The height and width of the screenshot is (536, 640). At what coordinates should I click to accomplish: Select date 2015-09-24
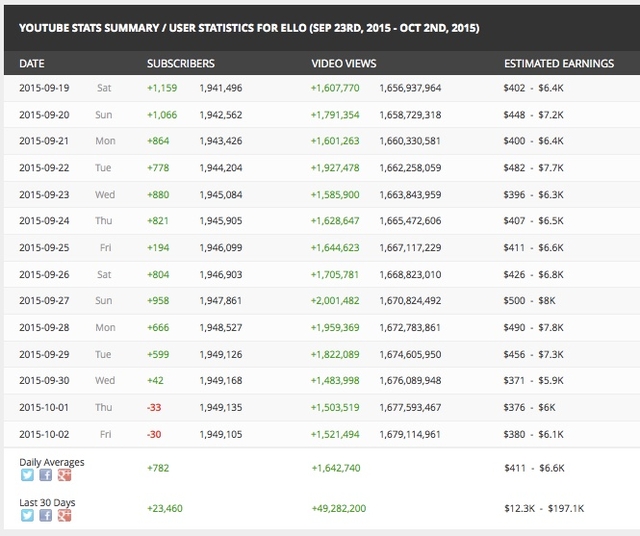pos(44,221)
